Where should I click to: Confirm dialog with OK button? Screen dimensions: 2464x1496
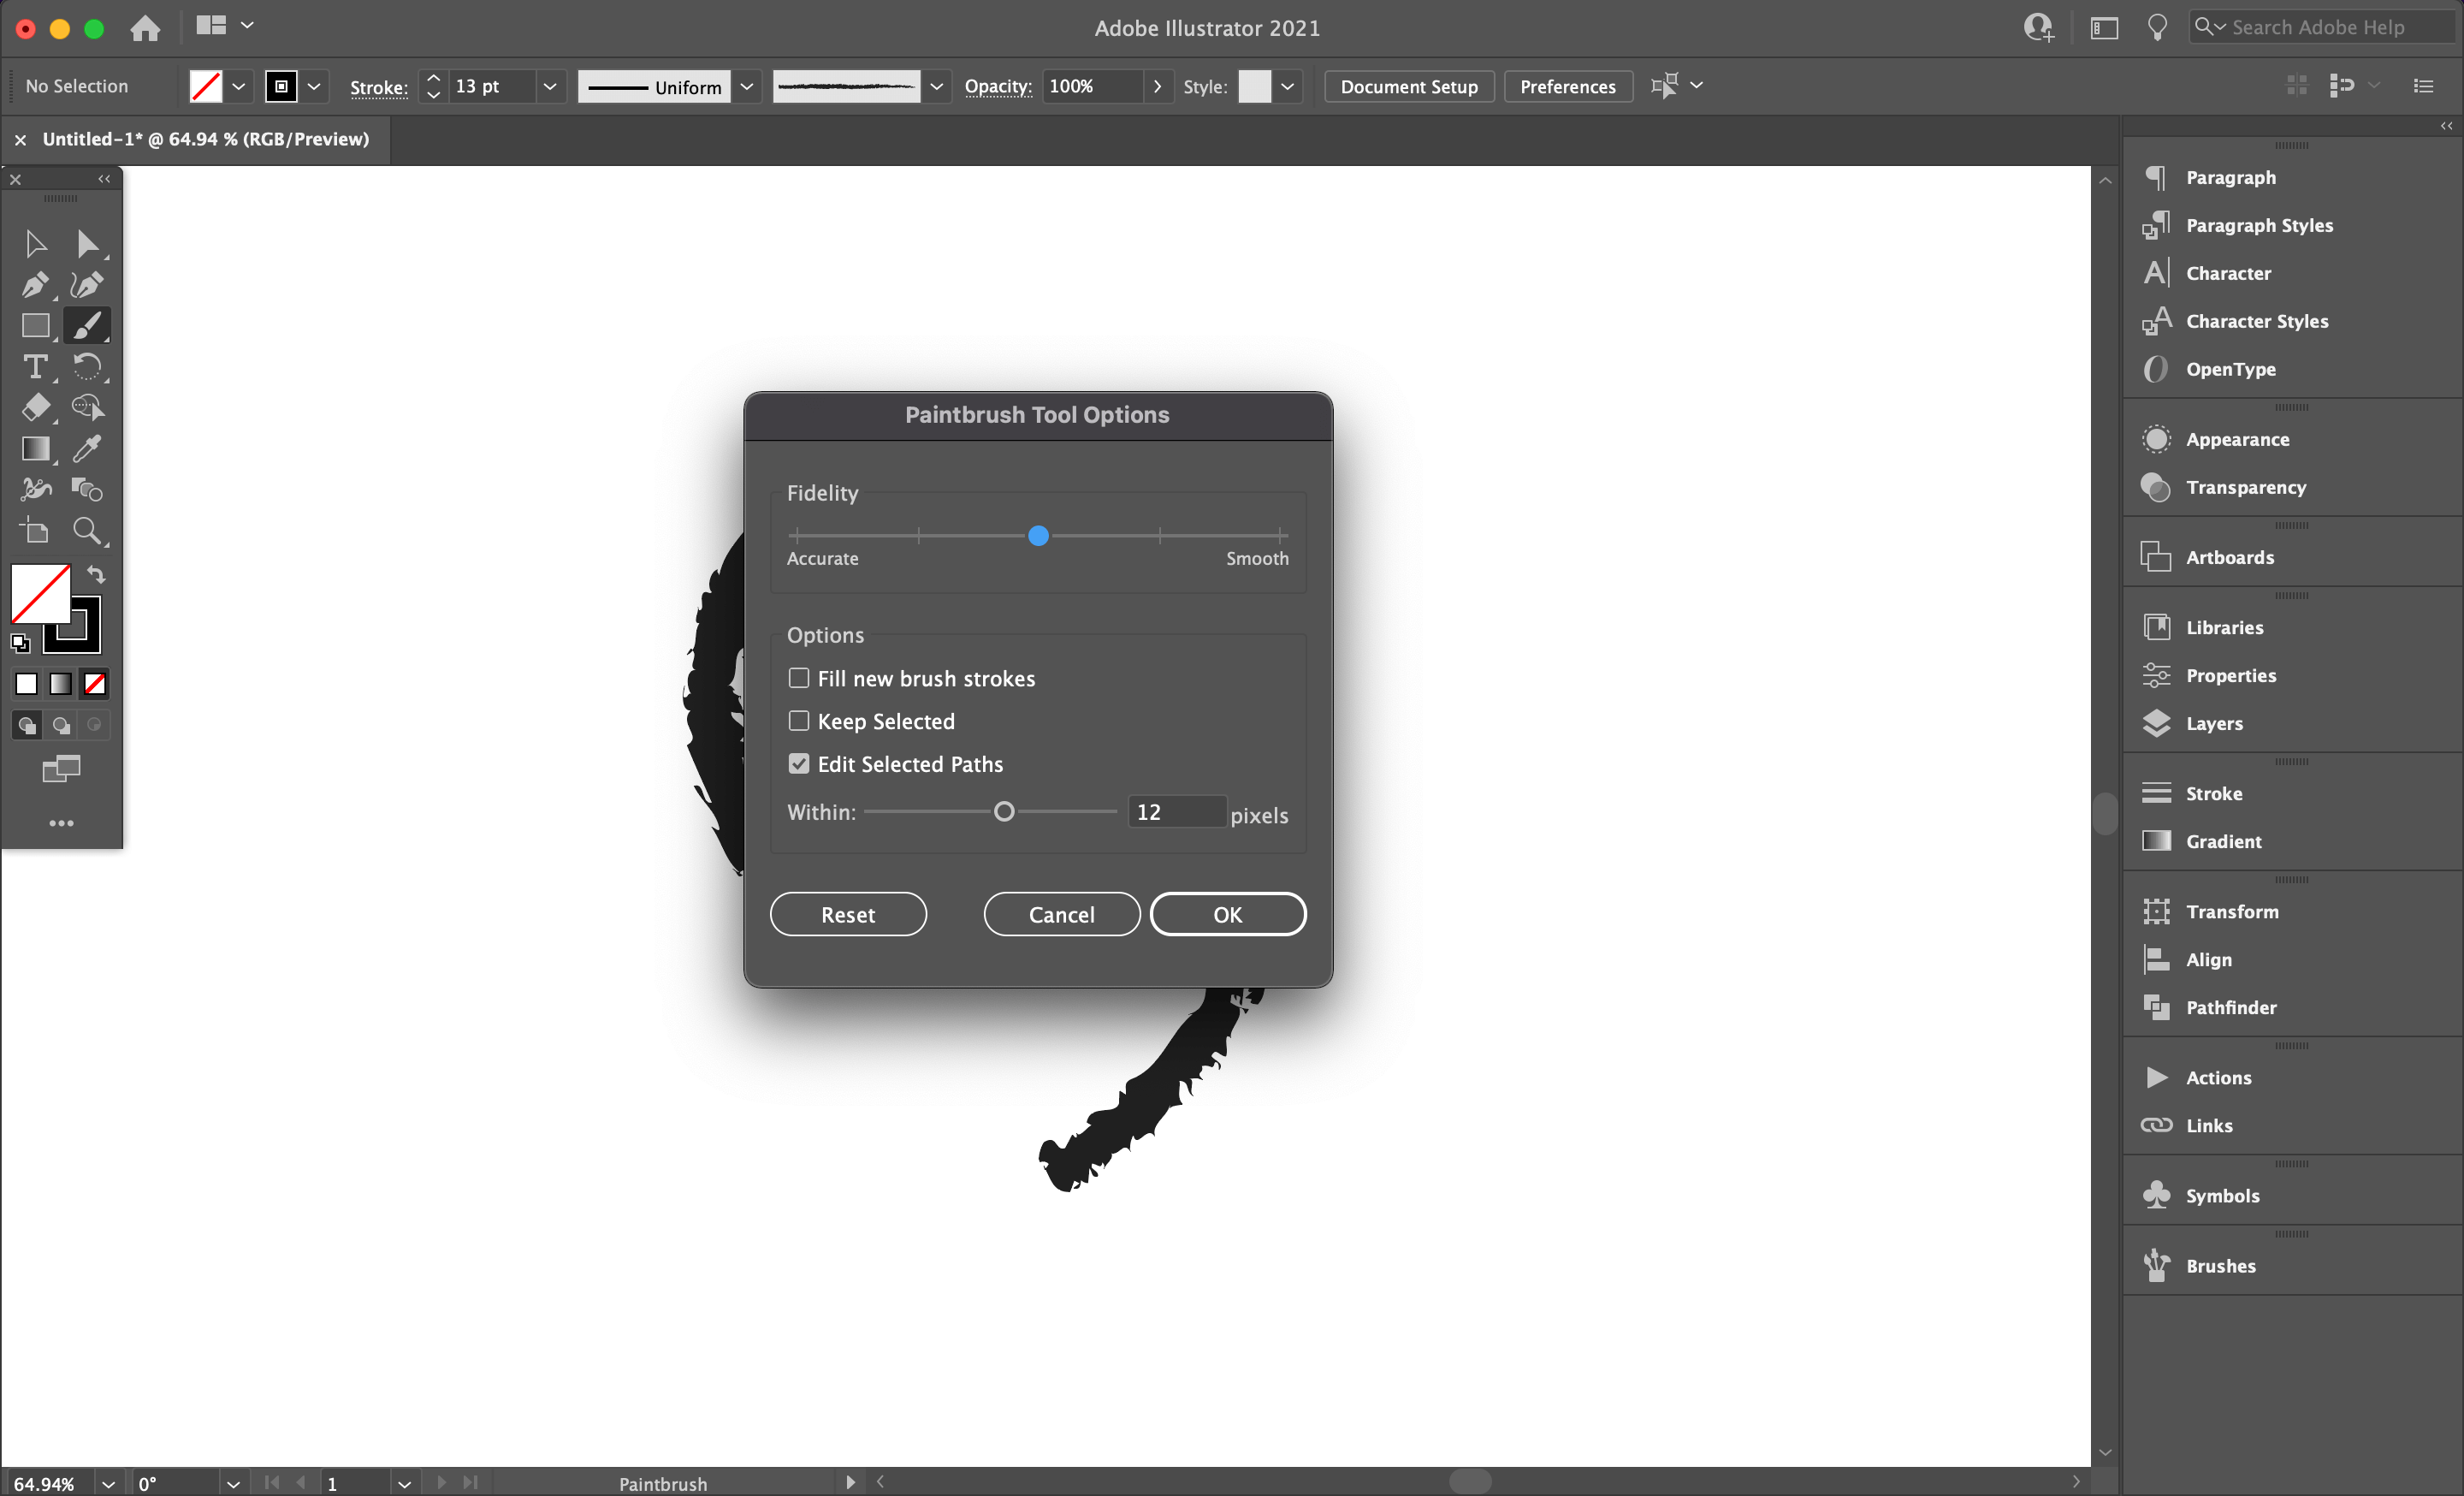click(1228, 914)
